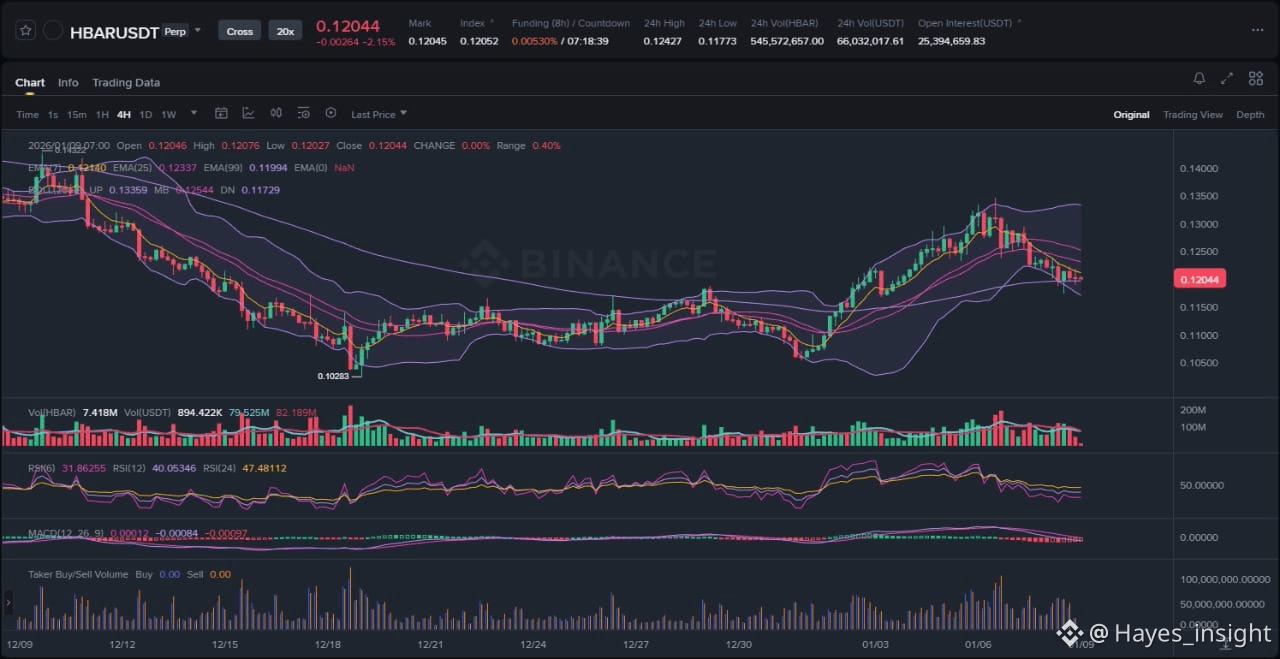The height and width of the screenshot is (659, 1280).
Task: Click the 24h Low value 0.11773
Action: click(717, 41)
